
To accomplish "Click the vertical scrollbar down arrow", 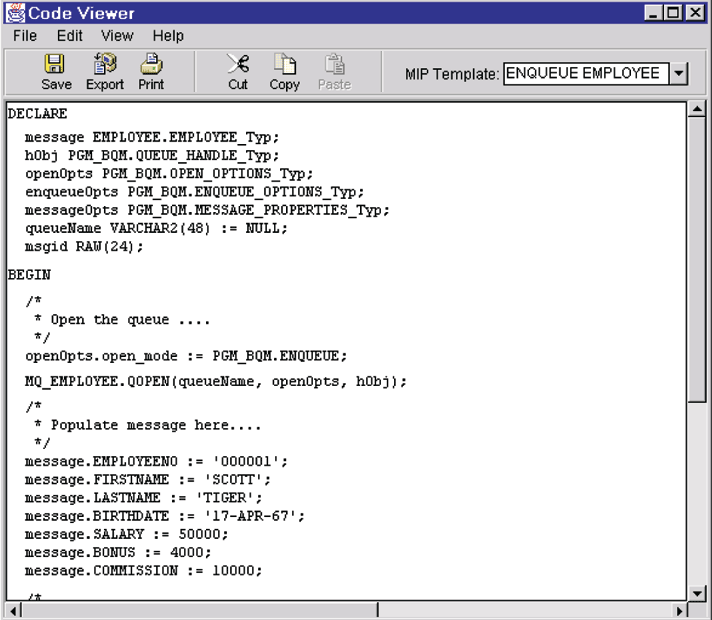I will (697, 592).
